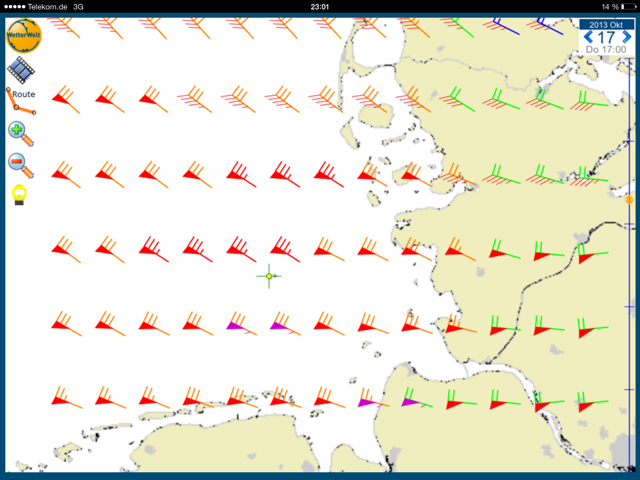The image size is (640, 480).
Task: Tap the WetterWelt logo icon
Action: 21,37
